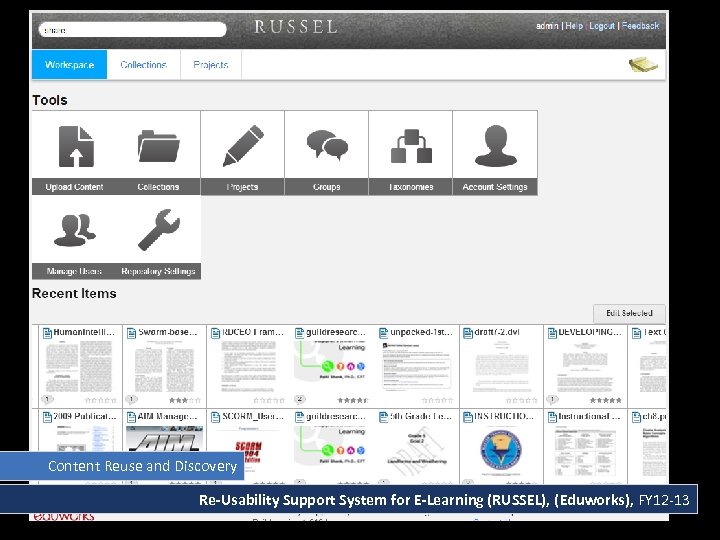Open the RDCEO Fram… page preview thumbnail
The height and width of the screenshot is (540, 720).
[248, 366]
